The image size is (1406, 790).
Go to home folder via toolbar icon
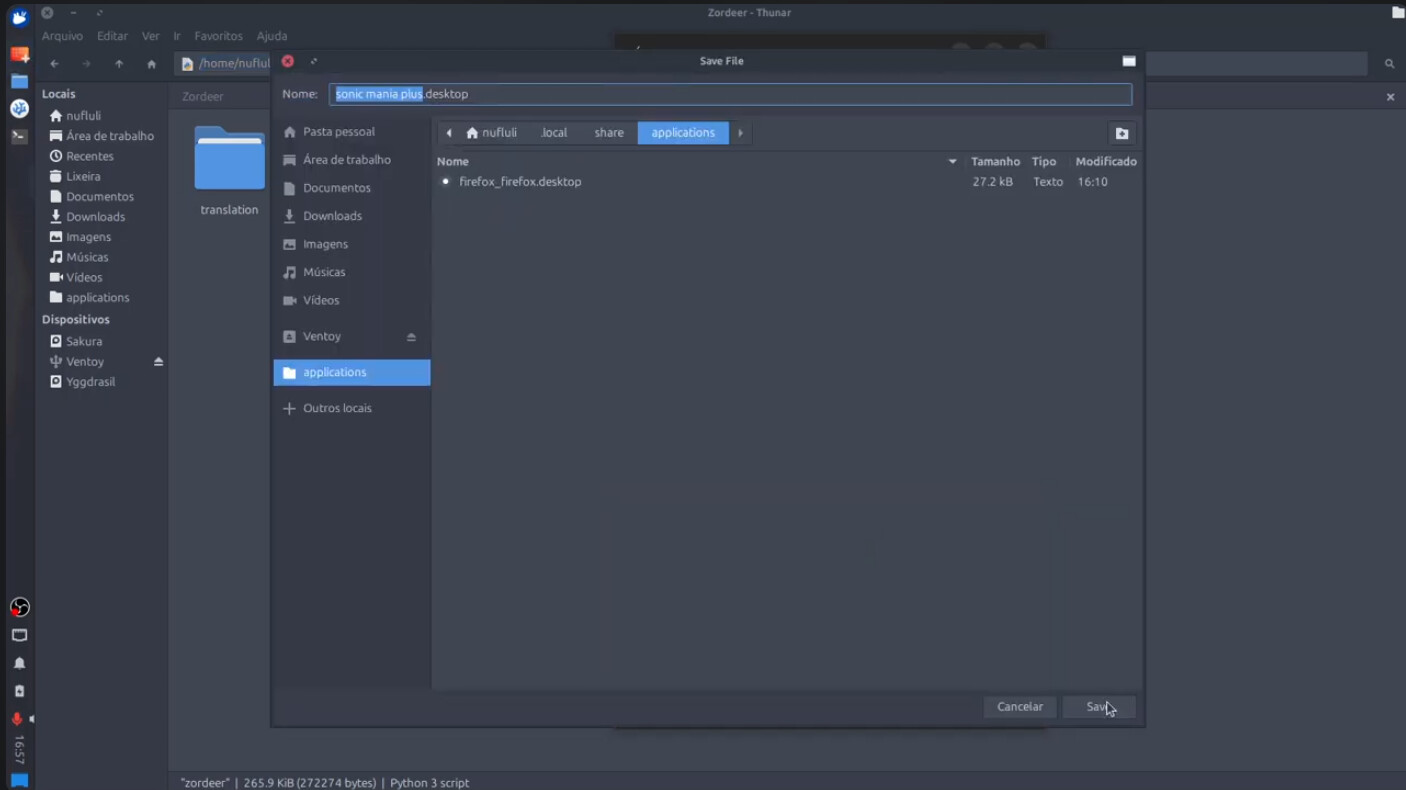[151, 64]
